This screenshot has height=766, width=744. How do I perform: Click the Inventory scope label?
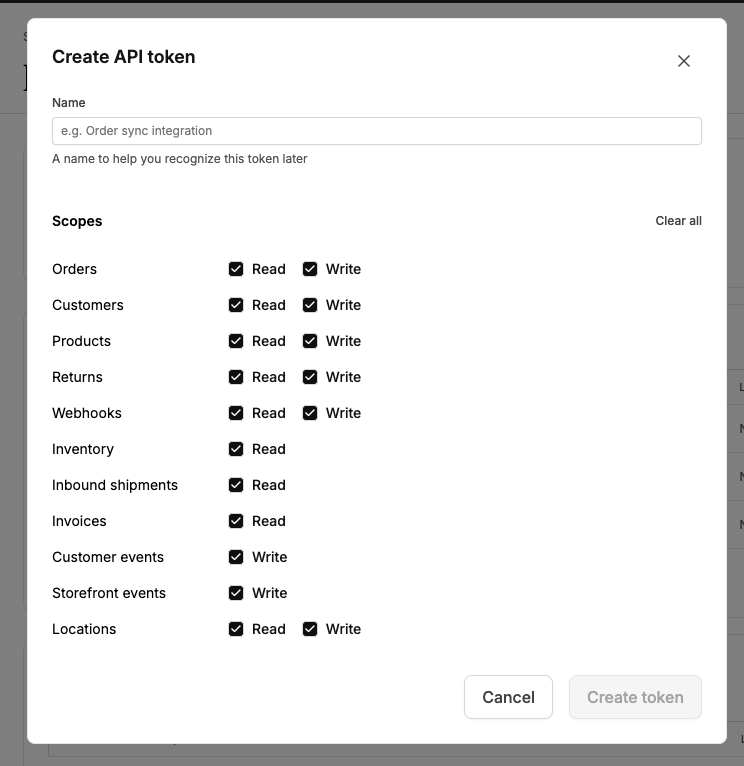[x=83, y=449]
